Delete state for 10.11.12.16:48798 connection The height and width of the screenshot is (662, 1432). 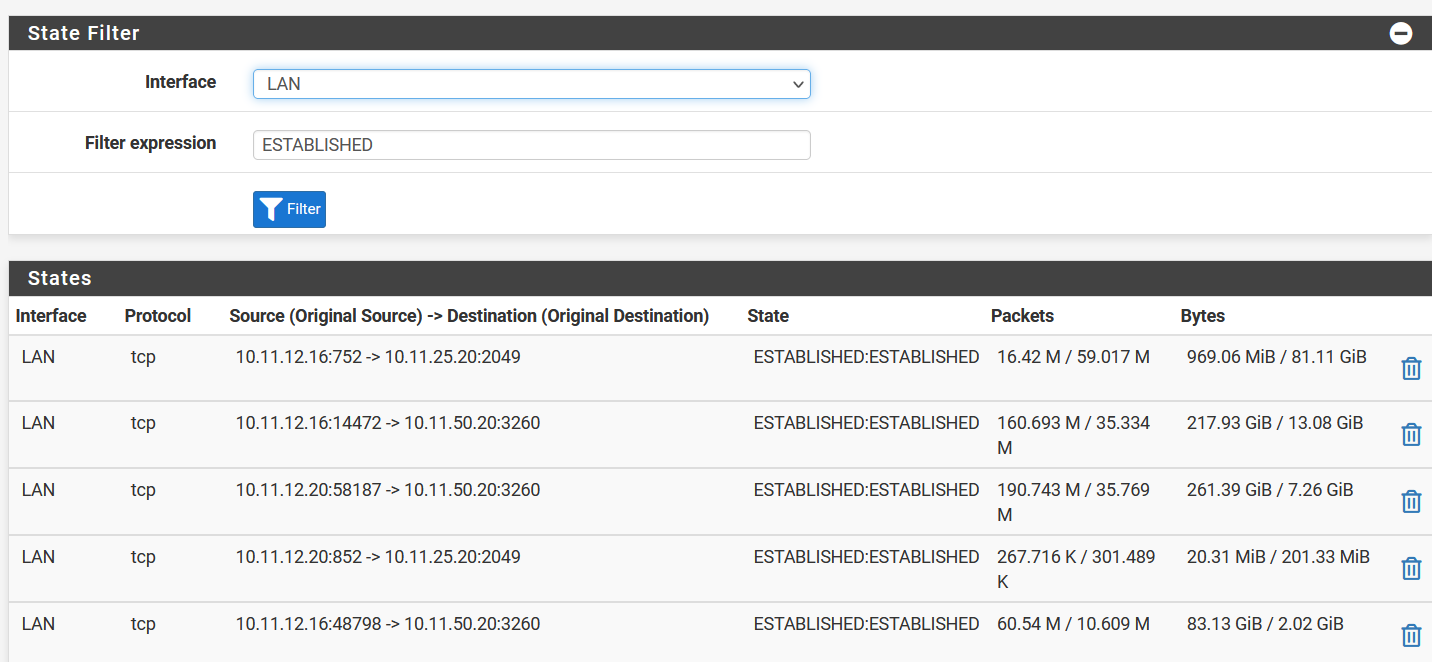pos(1410,635)
